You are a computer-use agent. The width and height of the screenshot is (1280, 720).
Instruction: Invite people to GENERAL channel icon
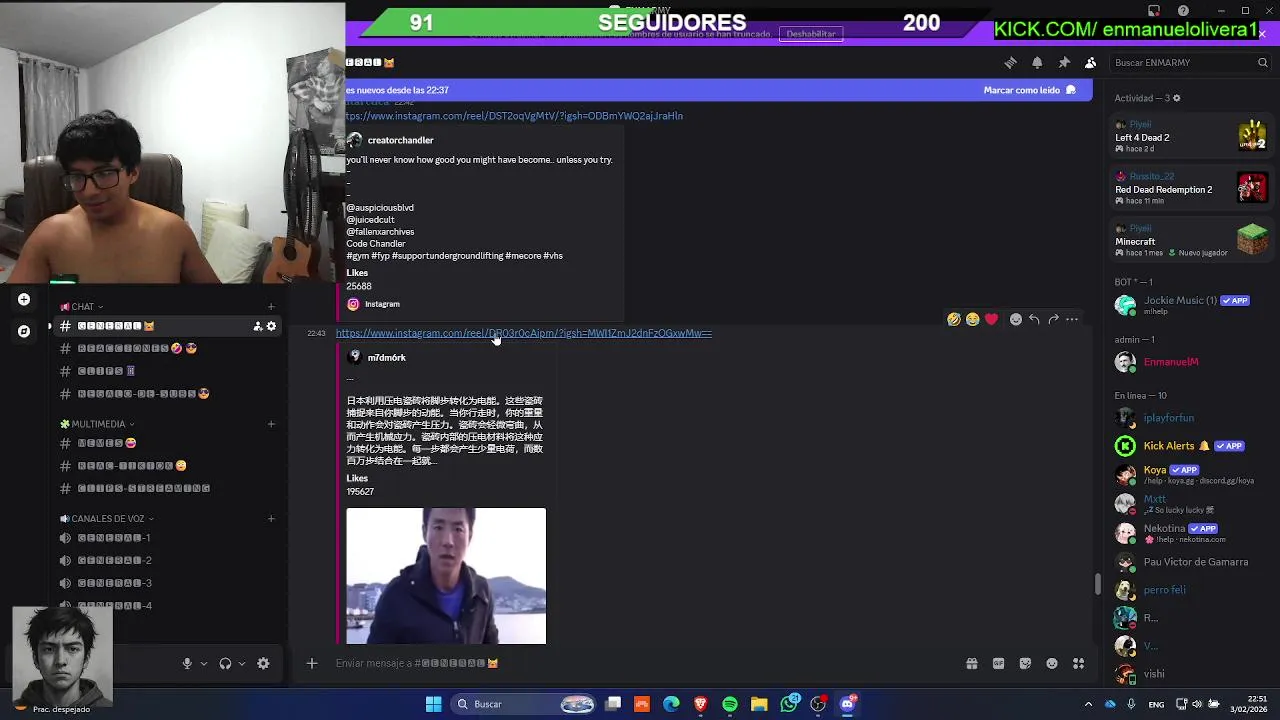point(258,326)
